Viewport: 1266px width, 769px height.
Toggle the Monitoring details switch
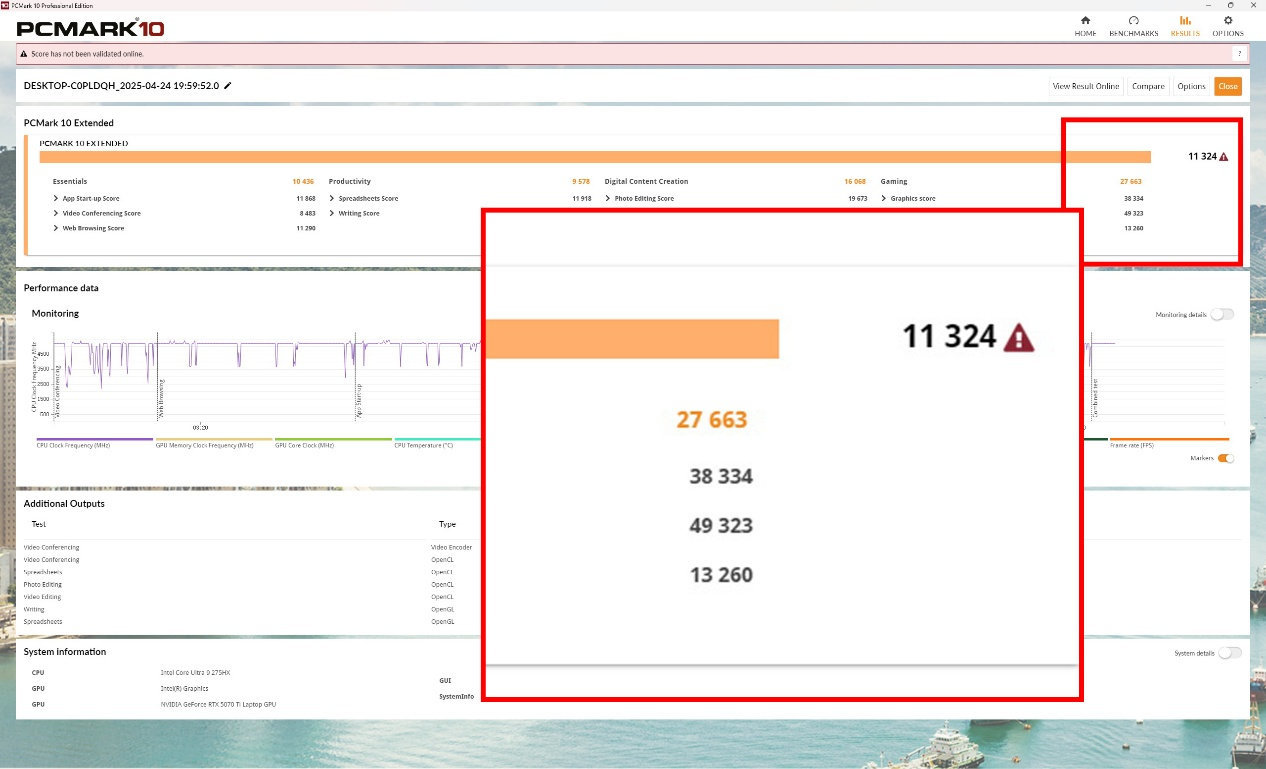(1221, 314)
